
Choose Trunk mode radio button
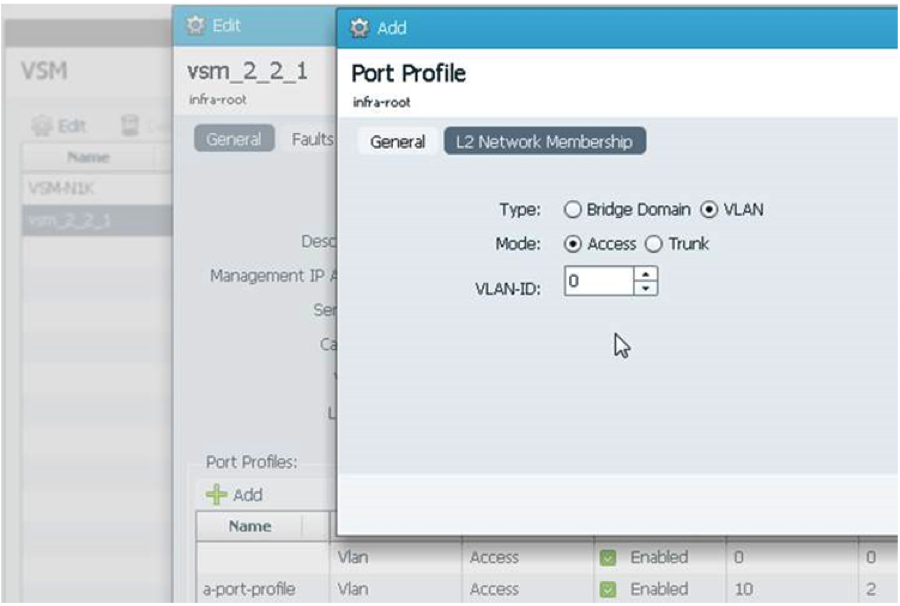tap(654, 244)
